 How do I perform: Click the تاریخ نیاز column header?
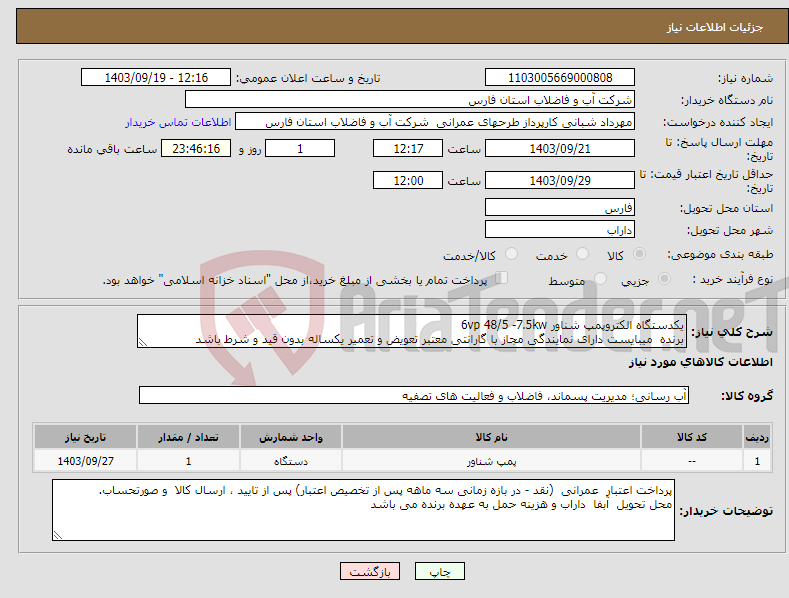click(x=86, y=437)
